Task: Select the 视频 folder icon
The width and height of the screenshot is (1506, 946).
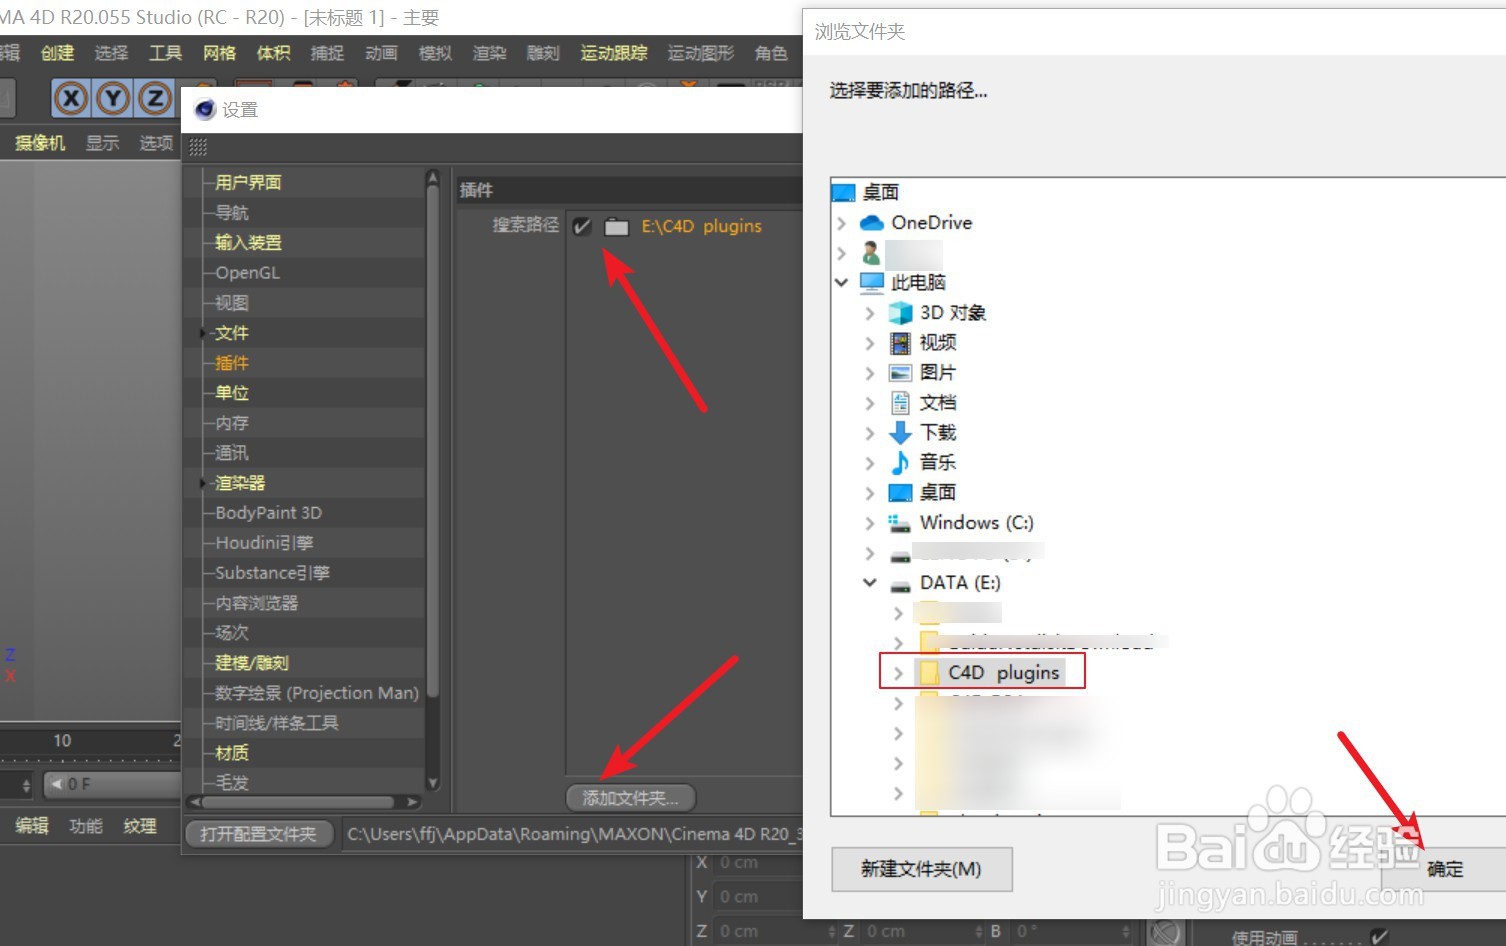Action: [900, 343]
